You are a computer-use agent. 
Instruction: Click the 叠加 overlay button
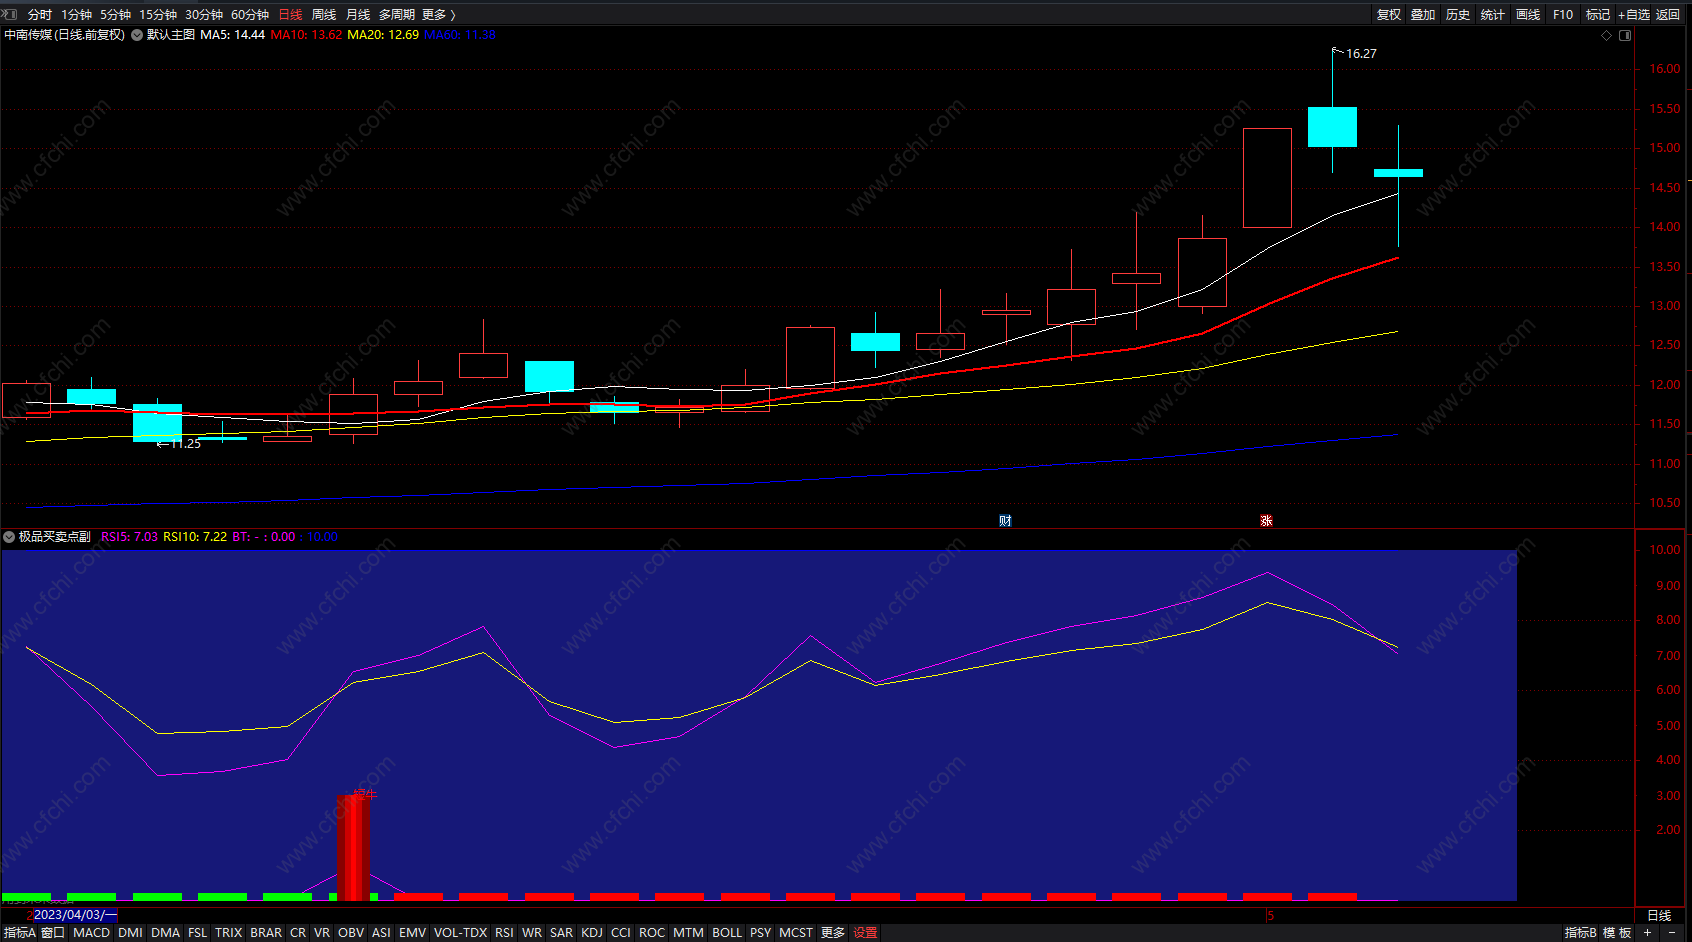pyautogui.click(x=1423, y=14)
